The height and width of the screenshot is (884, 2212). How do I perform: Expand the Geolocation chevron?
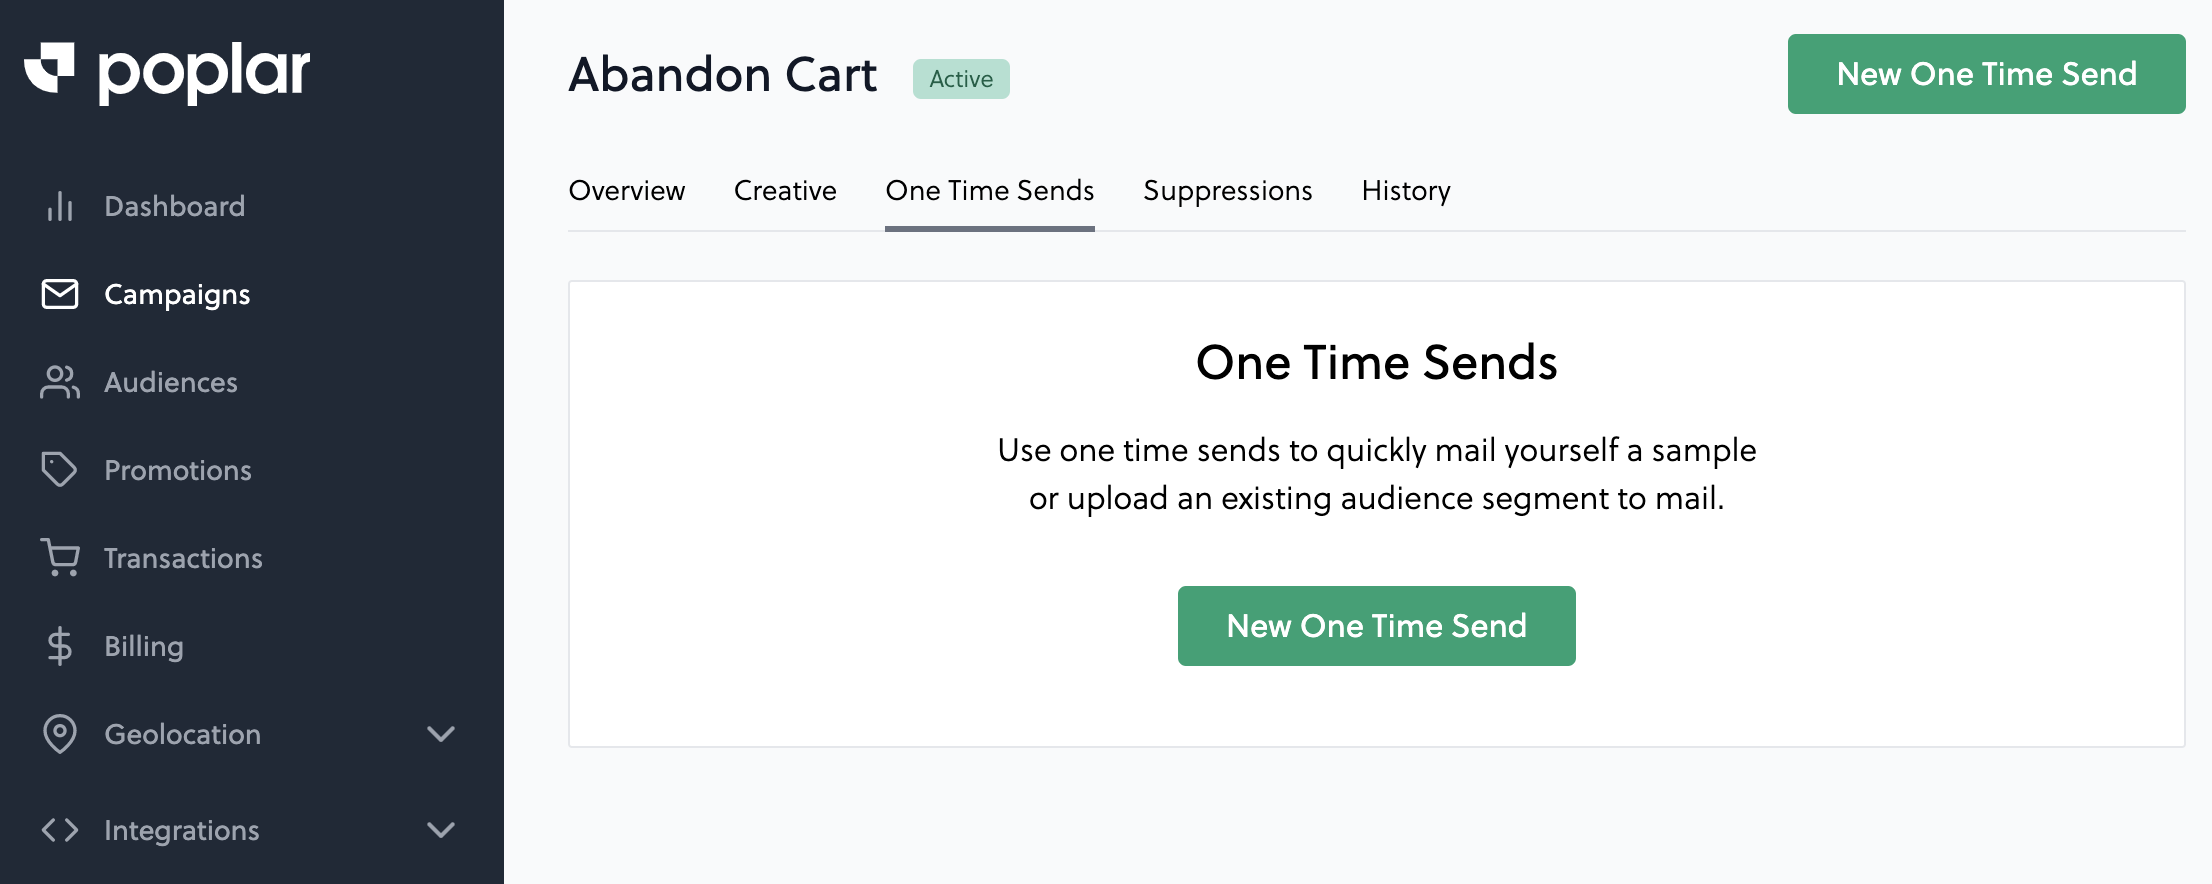[441, 734]
